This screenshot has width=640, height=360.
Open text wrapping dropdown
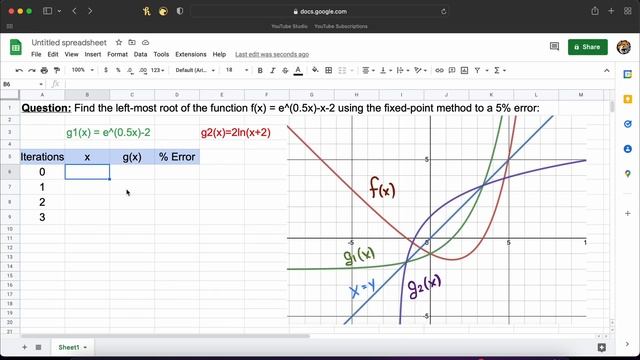pos(402,71)
